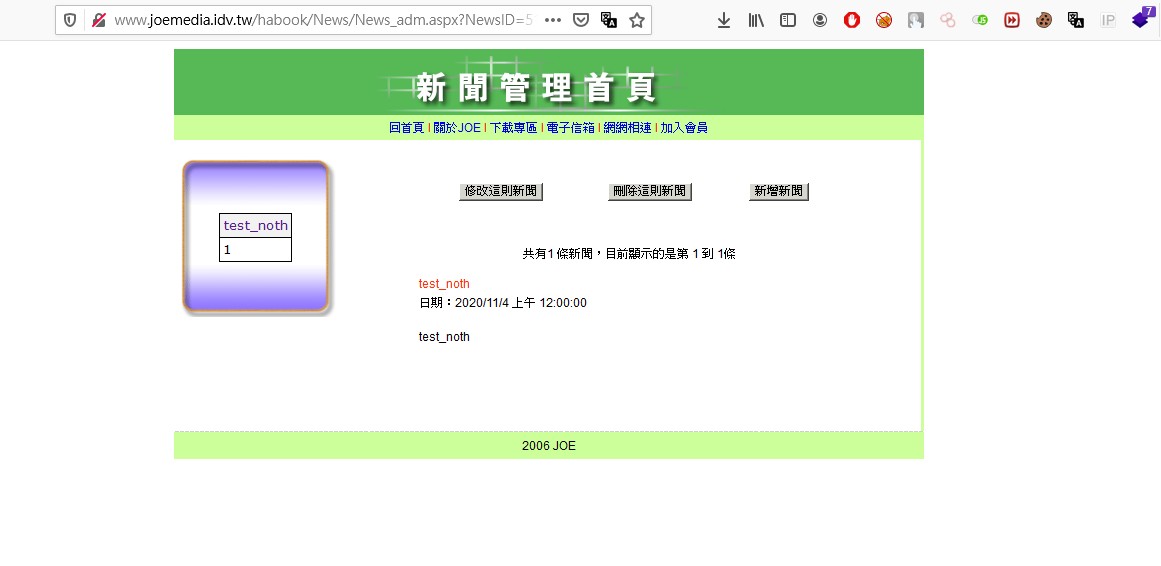The width and height of the screenshot is (1161, 566).
Task: Click the 修改這則新聞 button
Action: pos(501,191)
